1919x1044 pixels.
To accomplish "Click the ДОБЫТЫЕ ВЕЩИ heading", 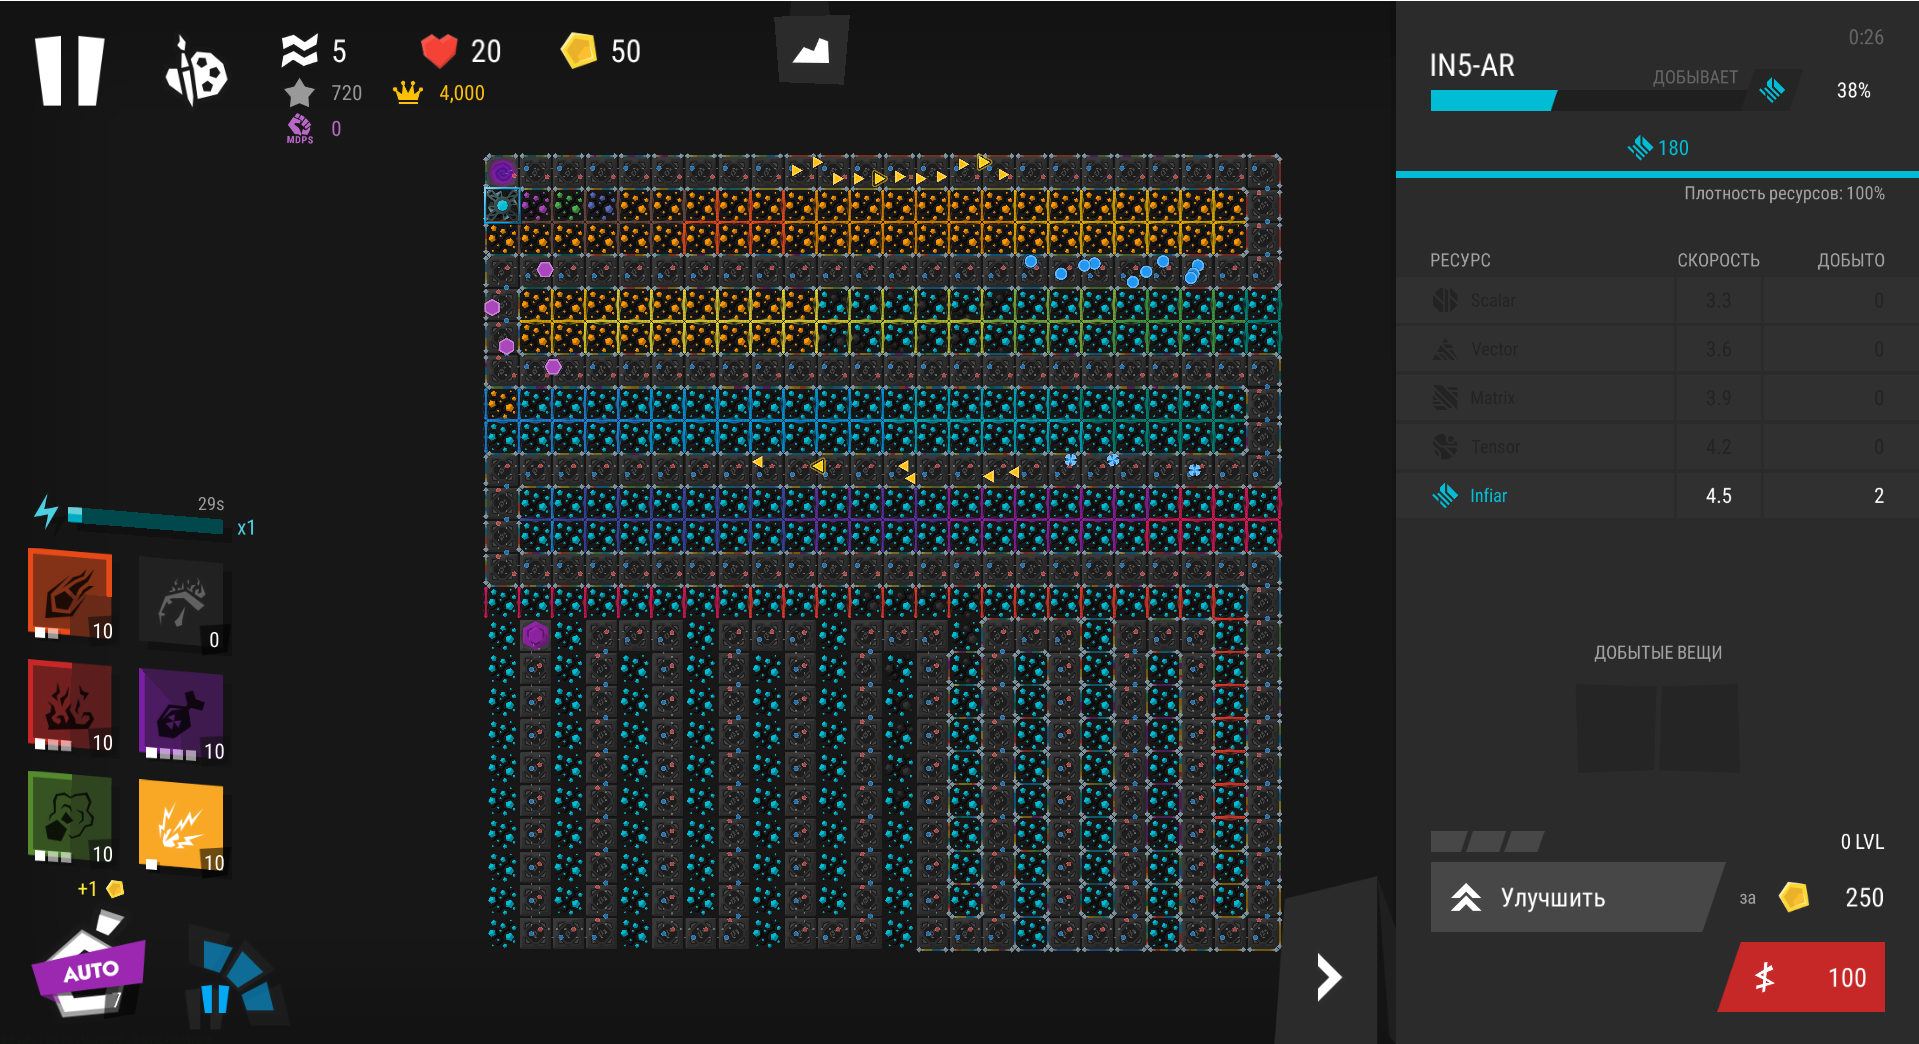I will (x=1658, y=653).
